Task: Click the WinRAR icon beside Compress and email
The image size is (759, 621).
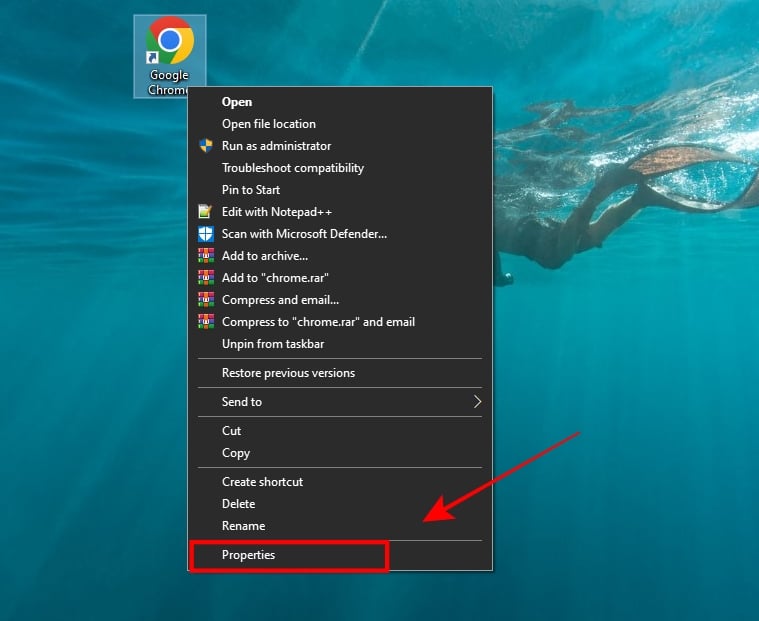Action: (206, 300)
